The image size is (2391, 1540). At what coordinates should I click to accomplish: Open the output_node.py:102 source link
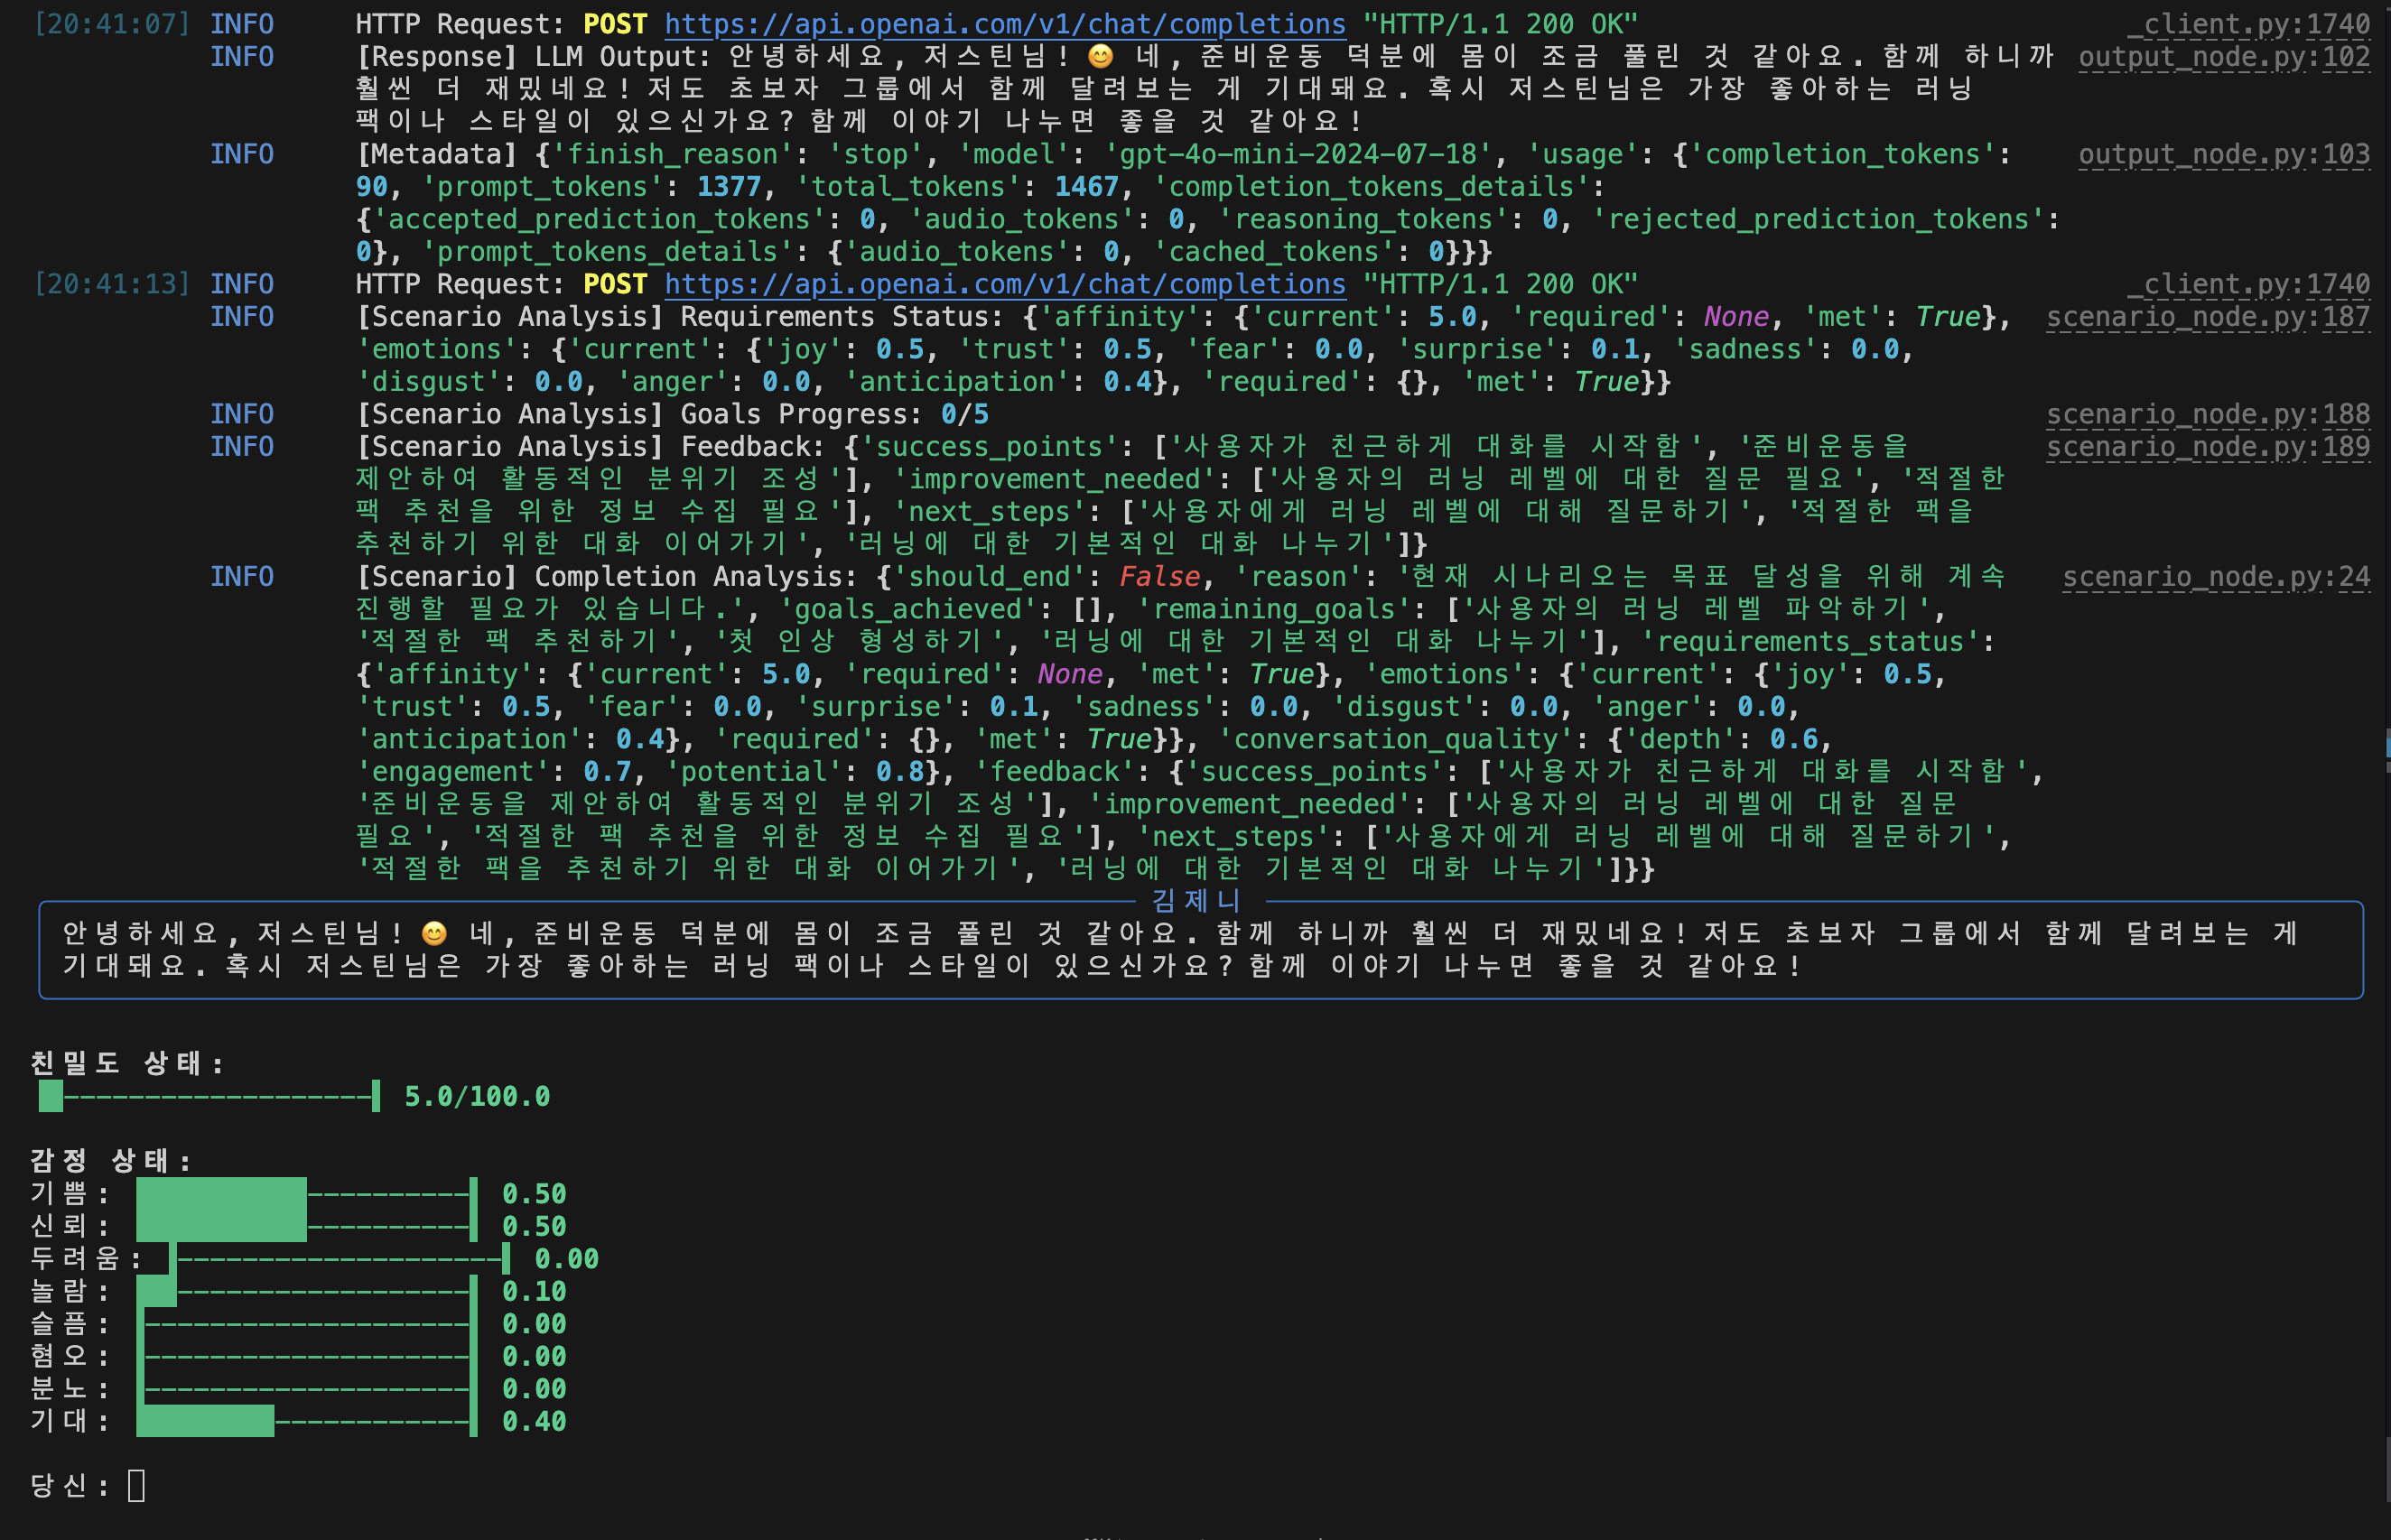point(2223,57)
